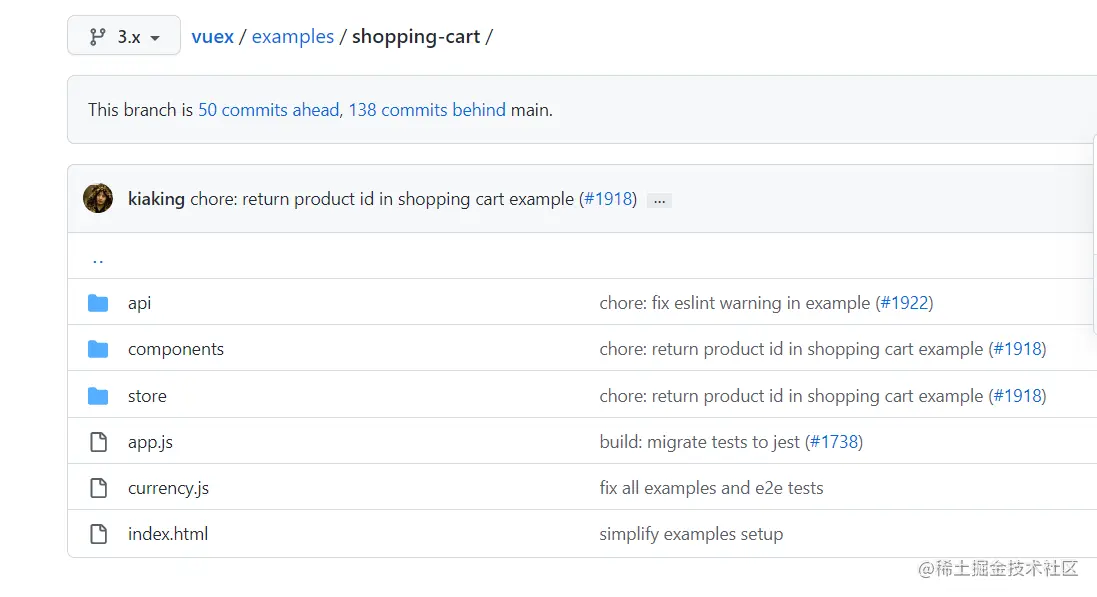Open the 50 commits ahead link
Screen dimensions: 1097x597
point(268,110)
